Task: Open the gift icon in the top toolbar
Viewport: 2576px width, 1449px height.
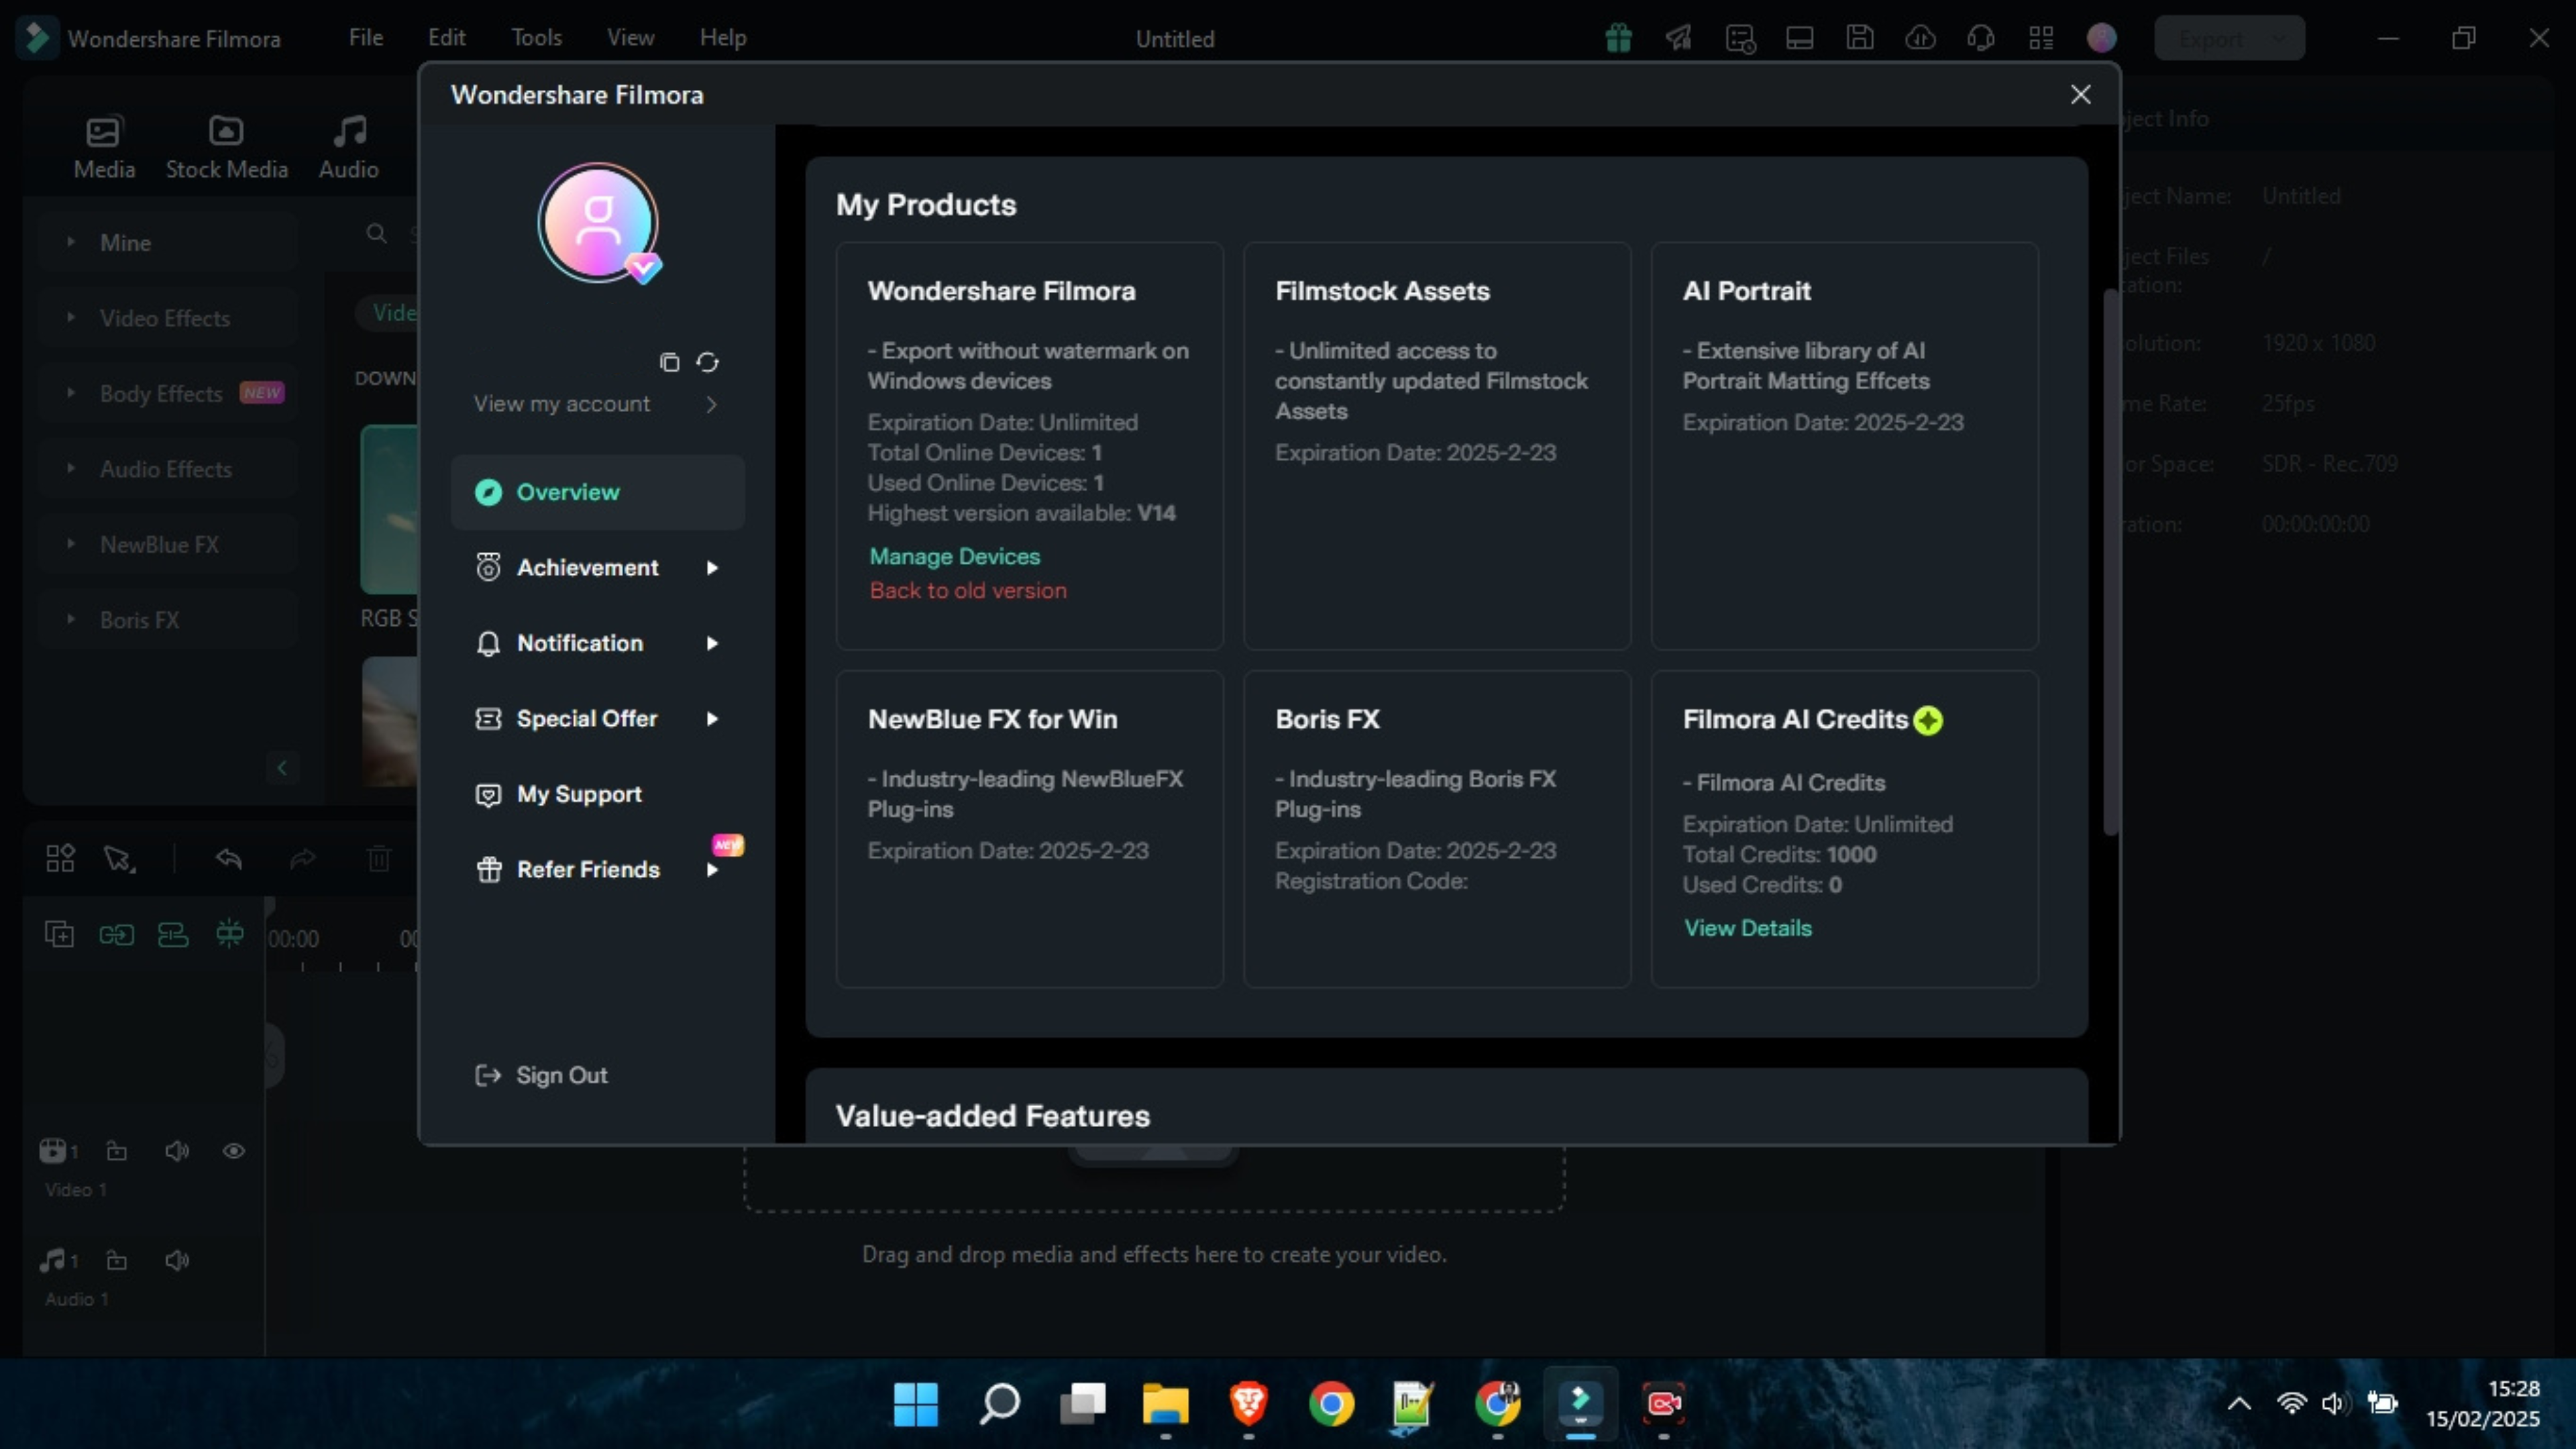Action: (1618, 38)
